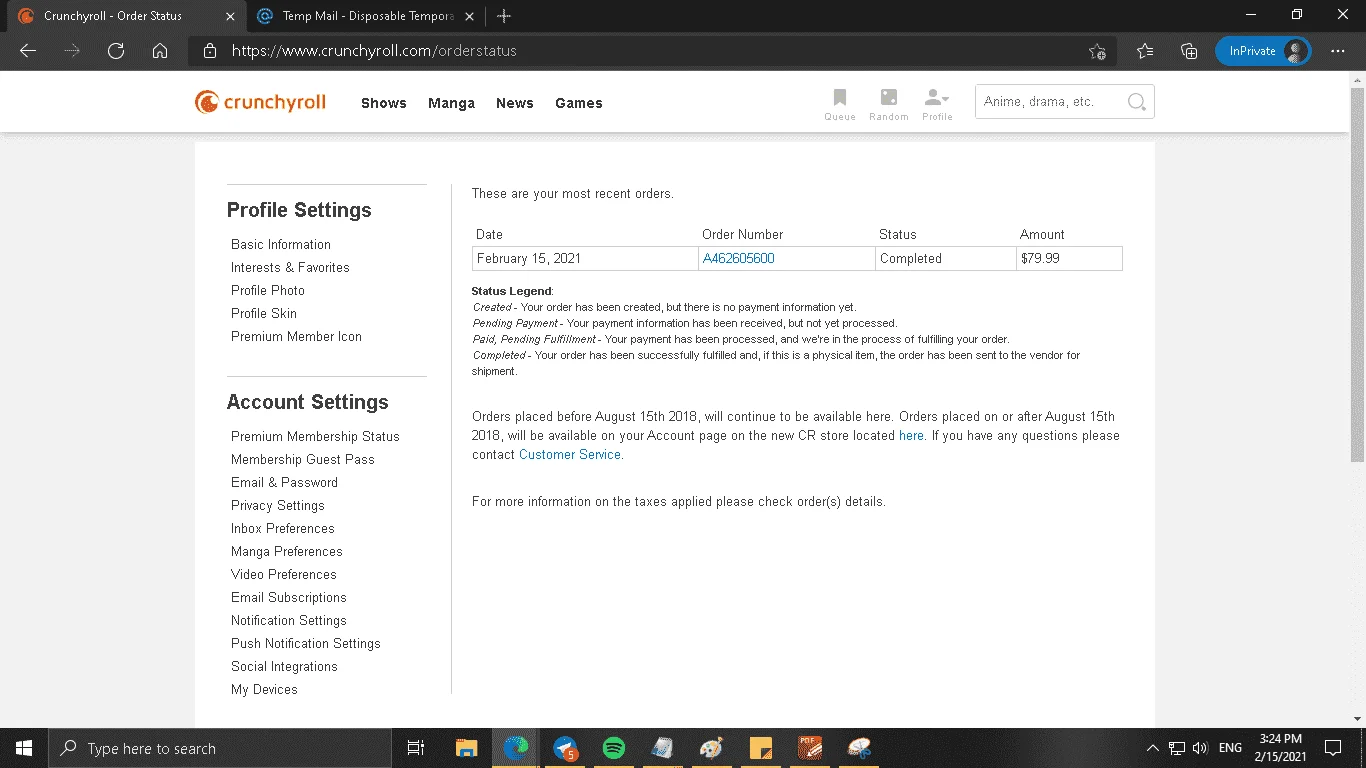The height and width of the screenshot is (768, 1366).
Task: Open File Explorer from the taskbar
Action: pos(466,748)
